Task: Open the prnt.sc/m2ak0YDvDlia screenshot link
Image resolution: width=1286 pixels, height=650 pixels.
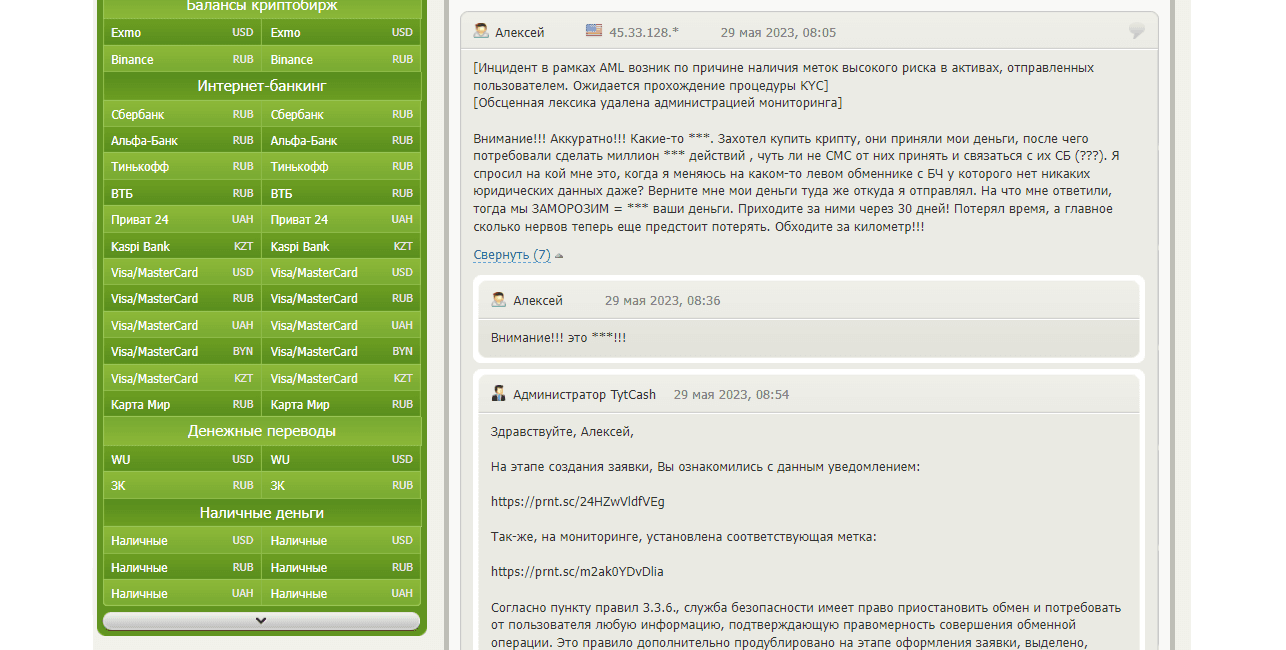Action: 576,572
